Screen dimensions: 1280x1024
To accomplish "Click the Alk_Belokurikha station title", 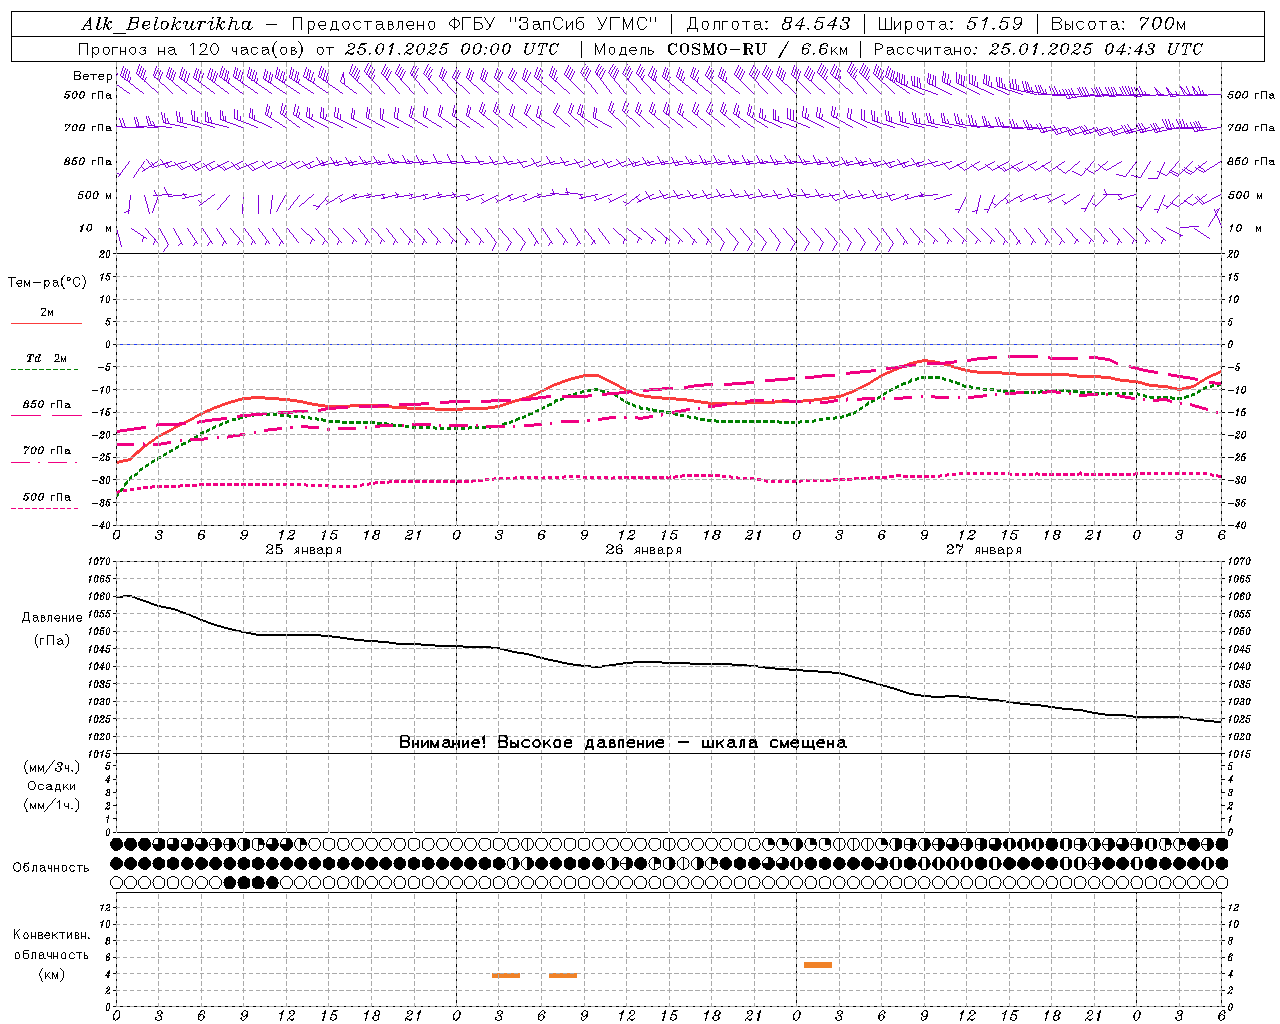I will coord(167,24).
